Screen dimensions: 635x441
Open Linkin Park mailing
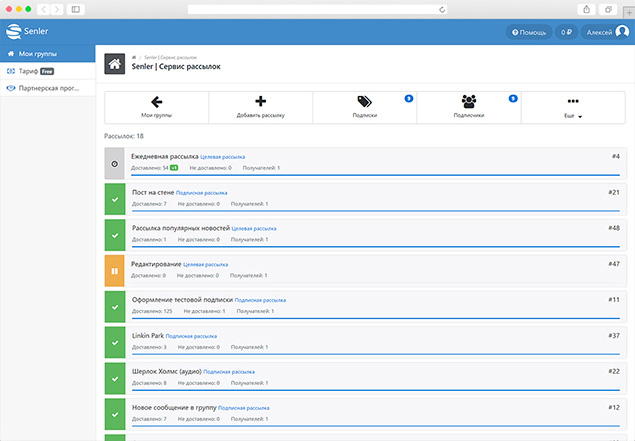tap(148, 336)
